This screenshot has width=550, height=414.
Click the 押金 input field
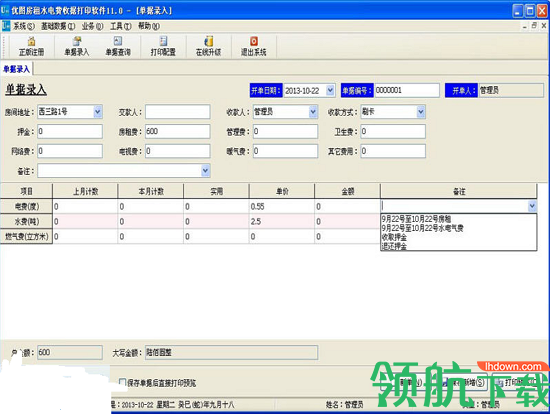pos(70,132)
